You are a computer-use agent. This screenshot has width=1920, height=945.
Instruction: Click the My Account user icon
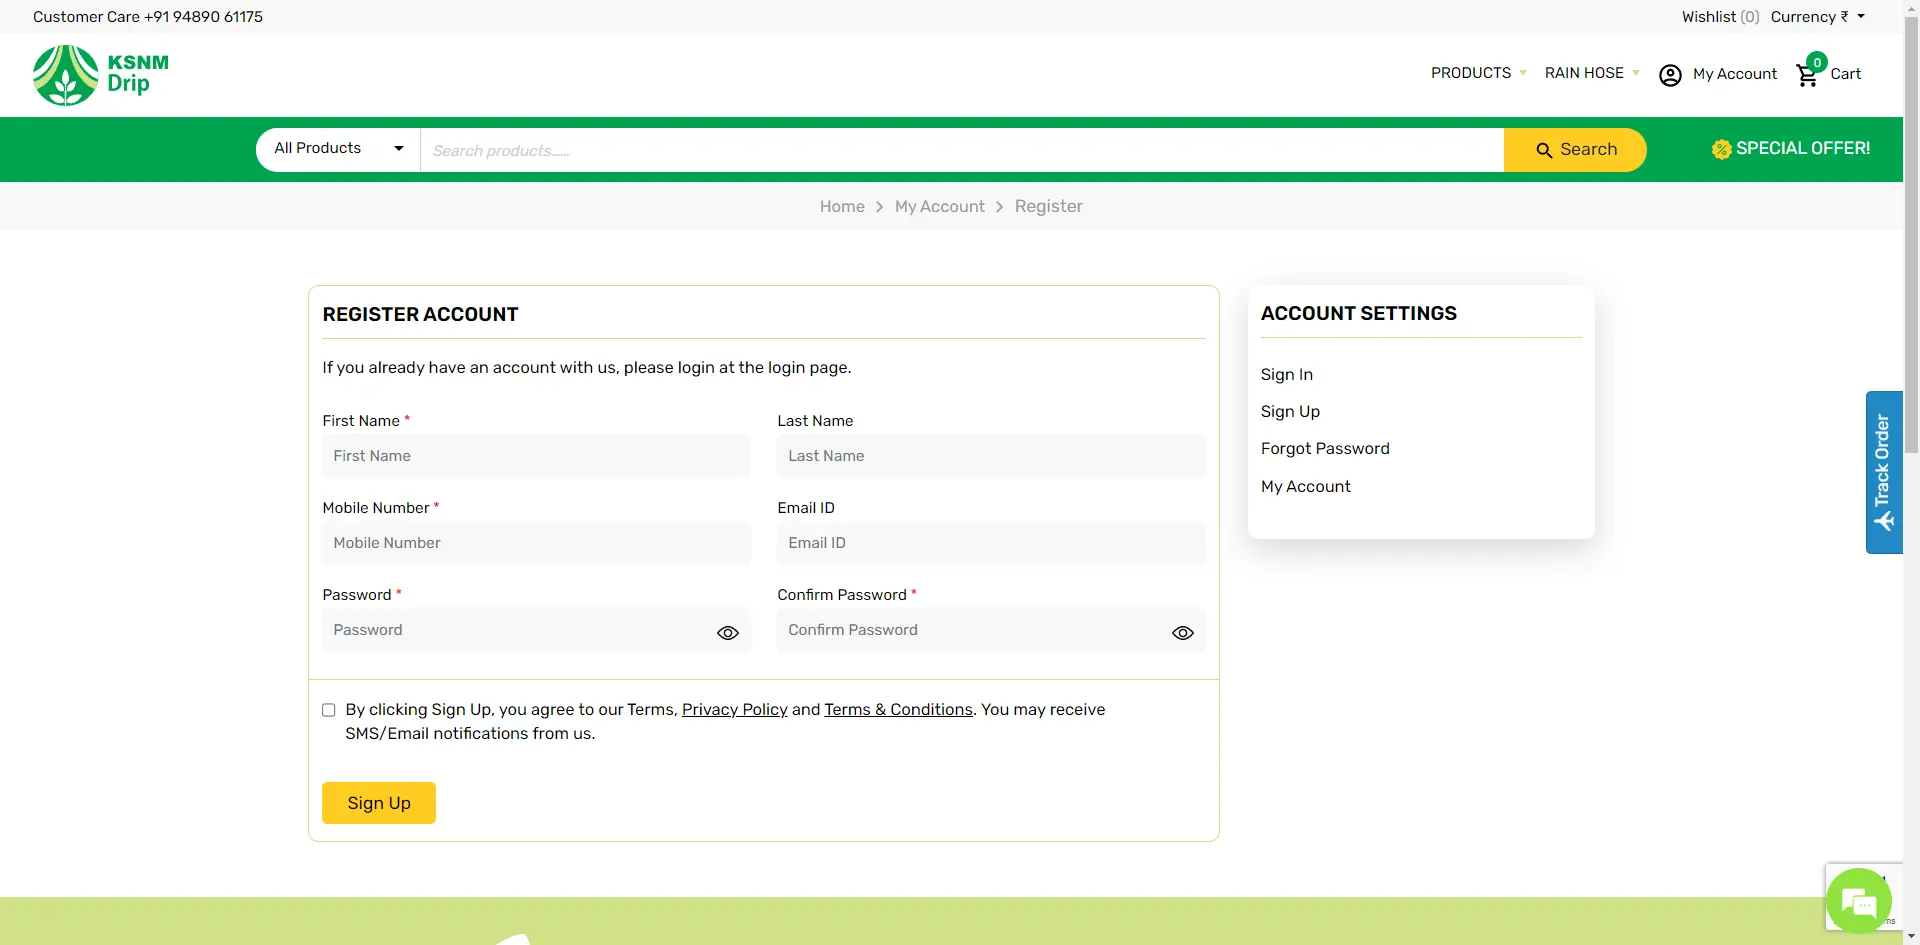point(1670,75)
